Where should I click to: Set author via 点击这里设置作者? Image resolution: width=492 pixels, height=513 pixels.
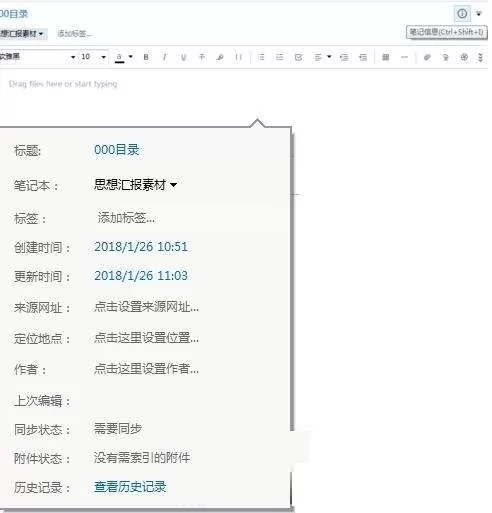(146, 369)
